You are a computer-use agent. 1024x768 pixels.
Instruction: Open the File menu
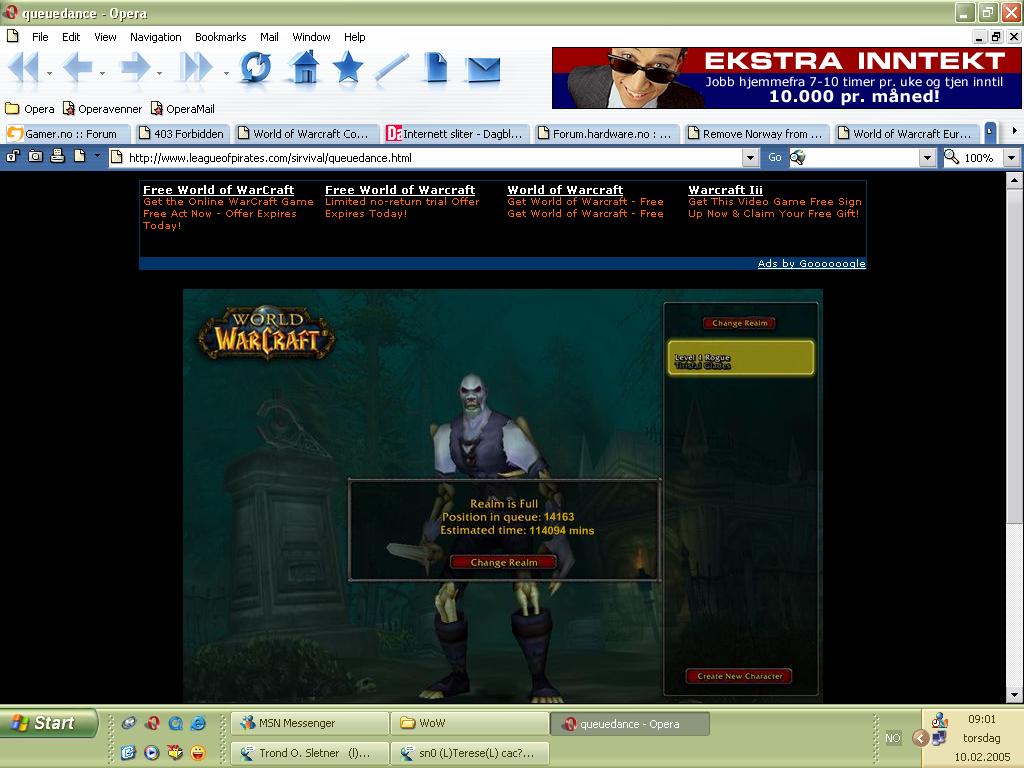click(x=40, y=37)
